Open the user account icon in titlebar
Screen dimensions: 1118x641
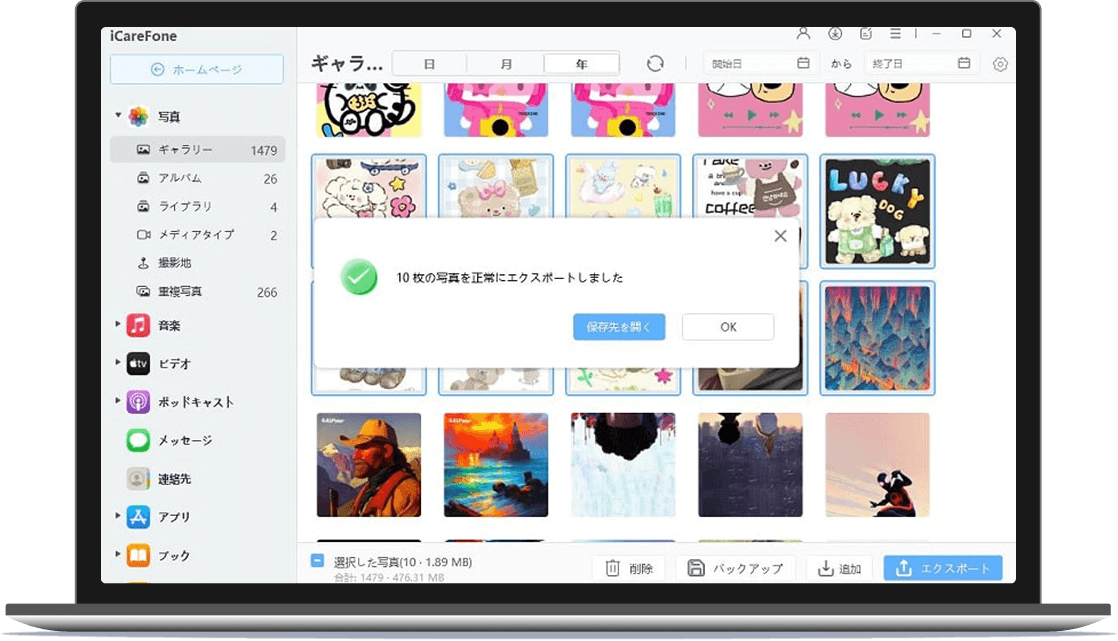pos(803,33)
